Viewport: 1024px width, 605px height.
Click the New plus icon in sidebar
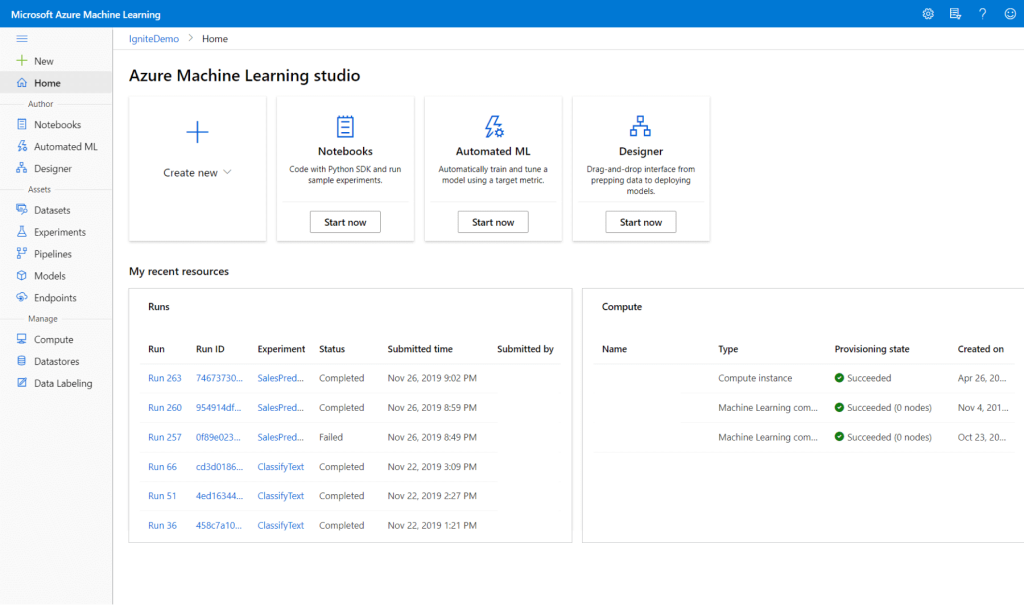pyautogui.click(x=22, y=61)
